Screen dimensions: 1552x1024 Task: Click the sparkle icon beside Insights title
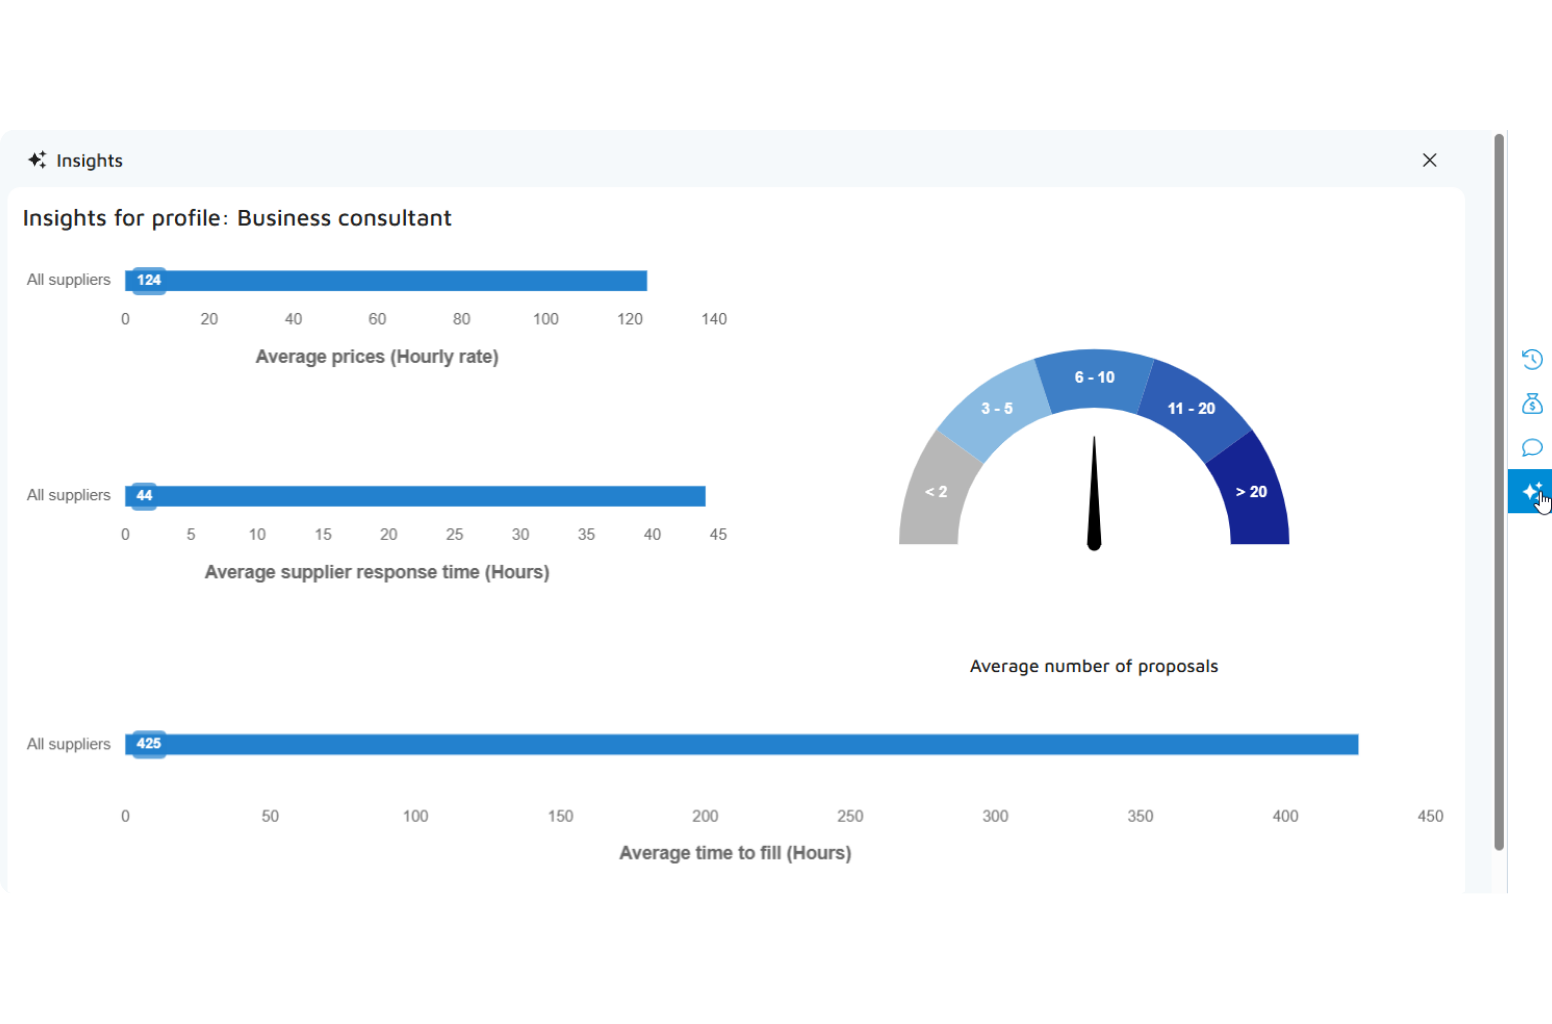[x=37, y=160]
